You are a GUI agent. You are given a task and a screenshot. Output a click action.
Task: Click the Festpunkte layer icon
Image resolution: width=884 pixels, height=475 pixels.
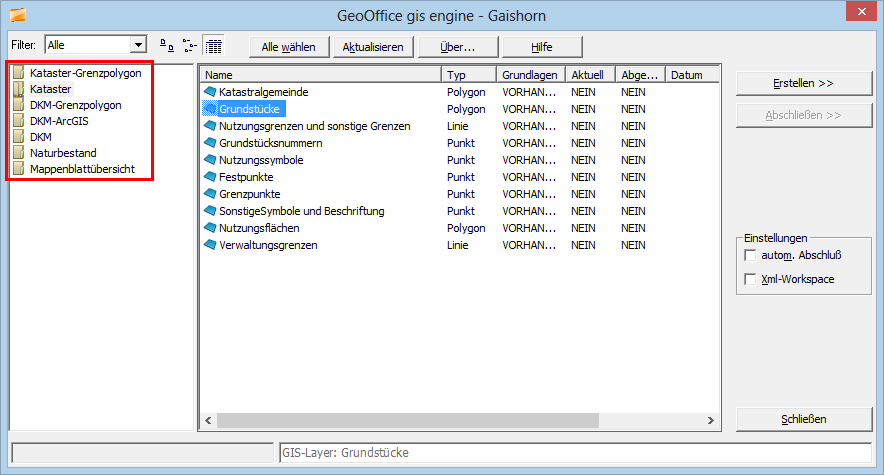coord(210,176)
